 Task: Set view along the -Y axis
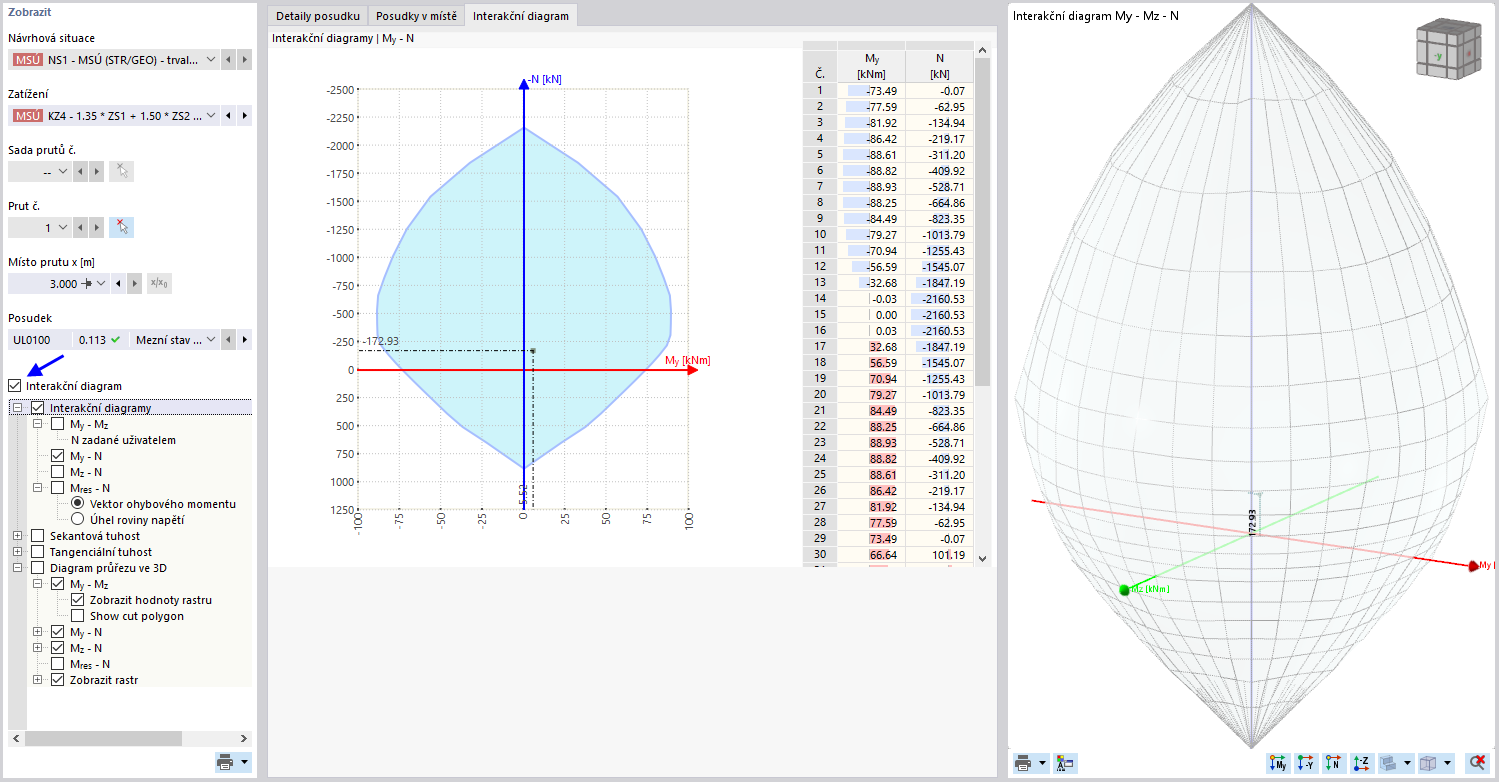coord(1306,763)
